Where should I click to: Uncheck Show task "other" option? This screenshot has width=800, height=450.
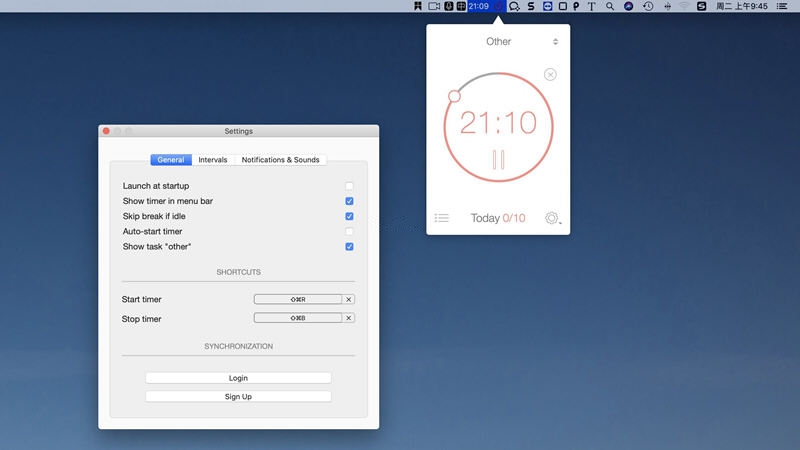click(349, 247)
